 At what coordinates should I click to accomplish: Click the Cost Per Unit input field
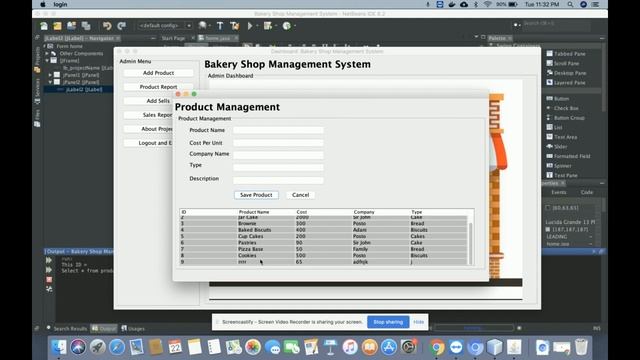click(278, 143)
